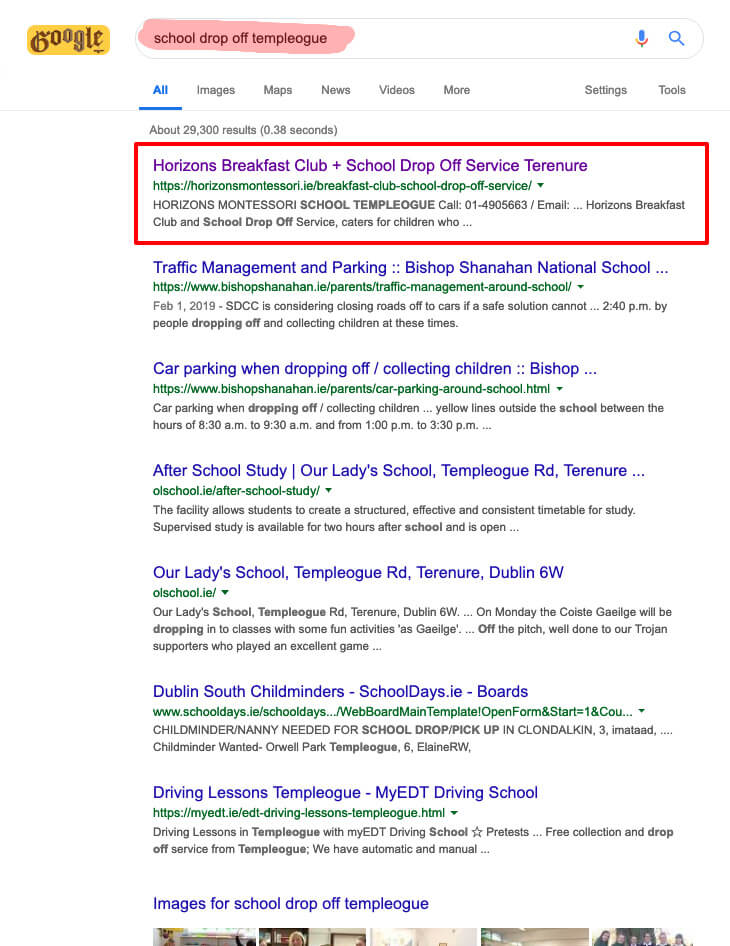
Task: Expand arrow next to car-parking-around-school.html URL
Action: coord(559,389)
